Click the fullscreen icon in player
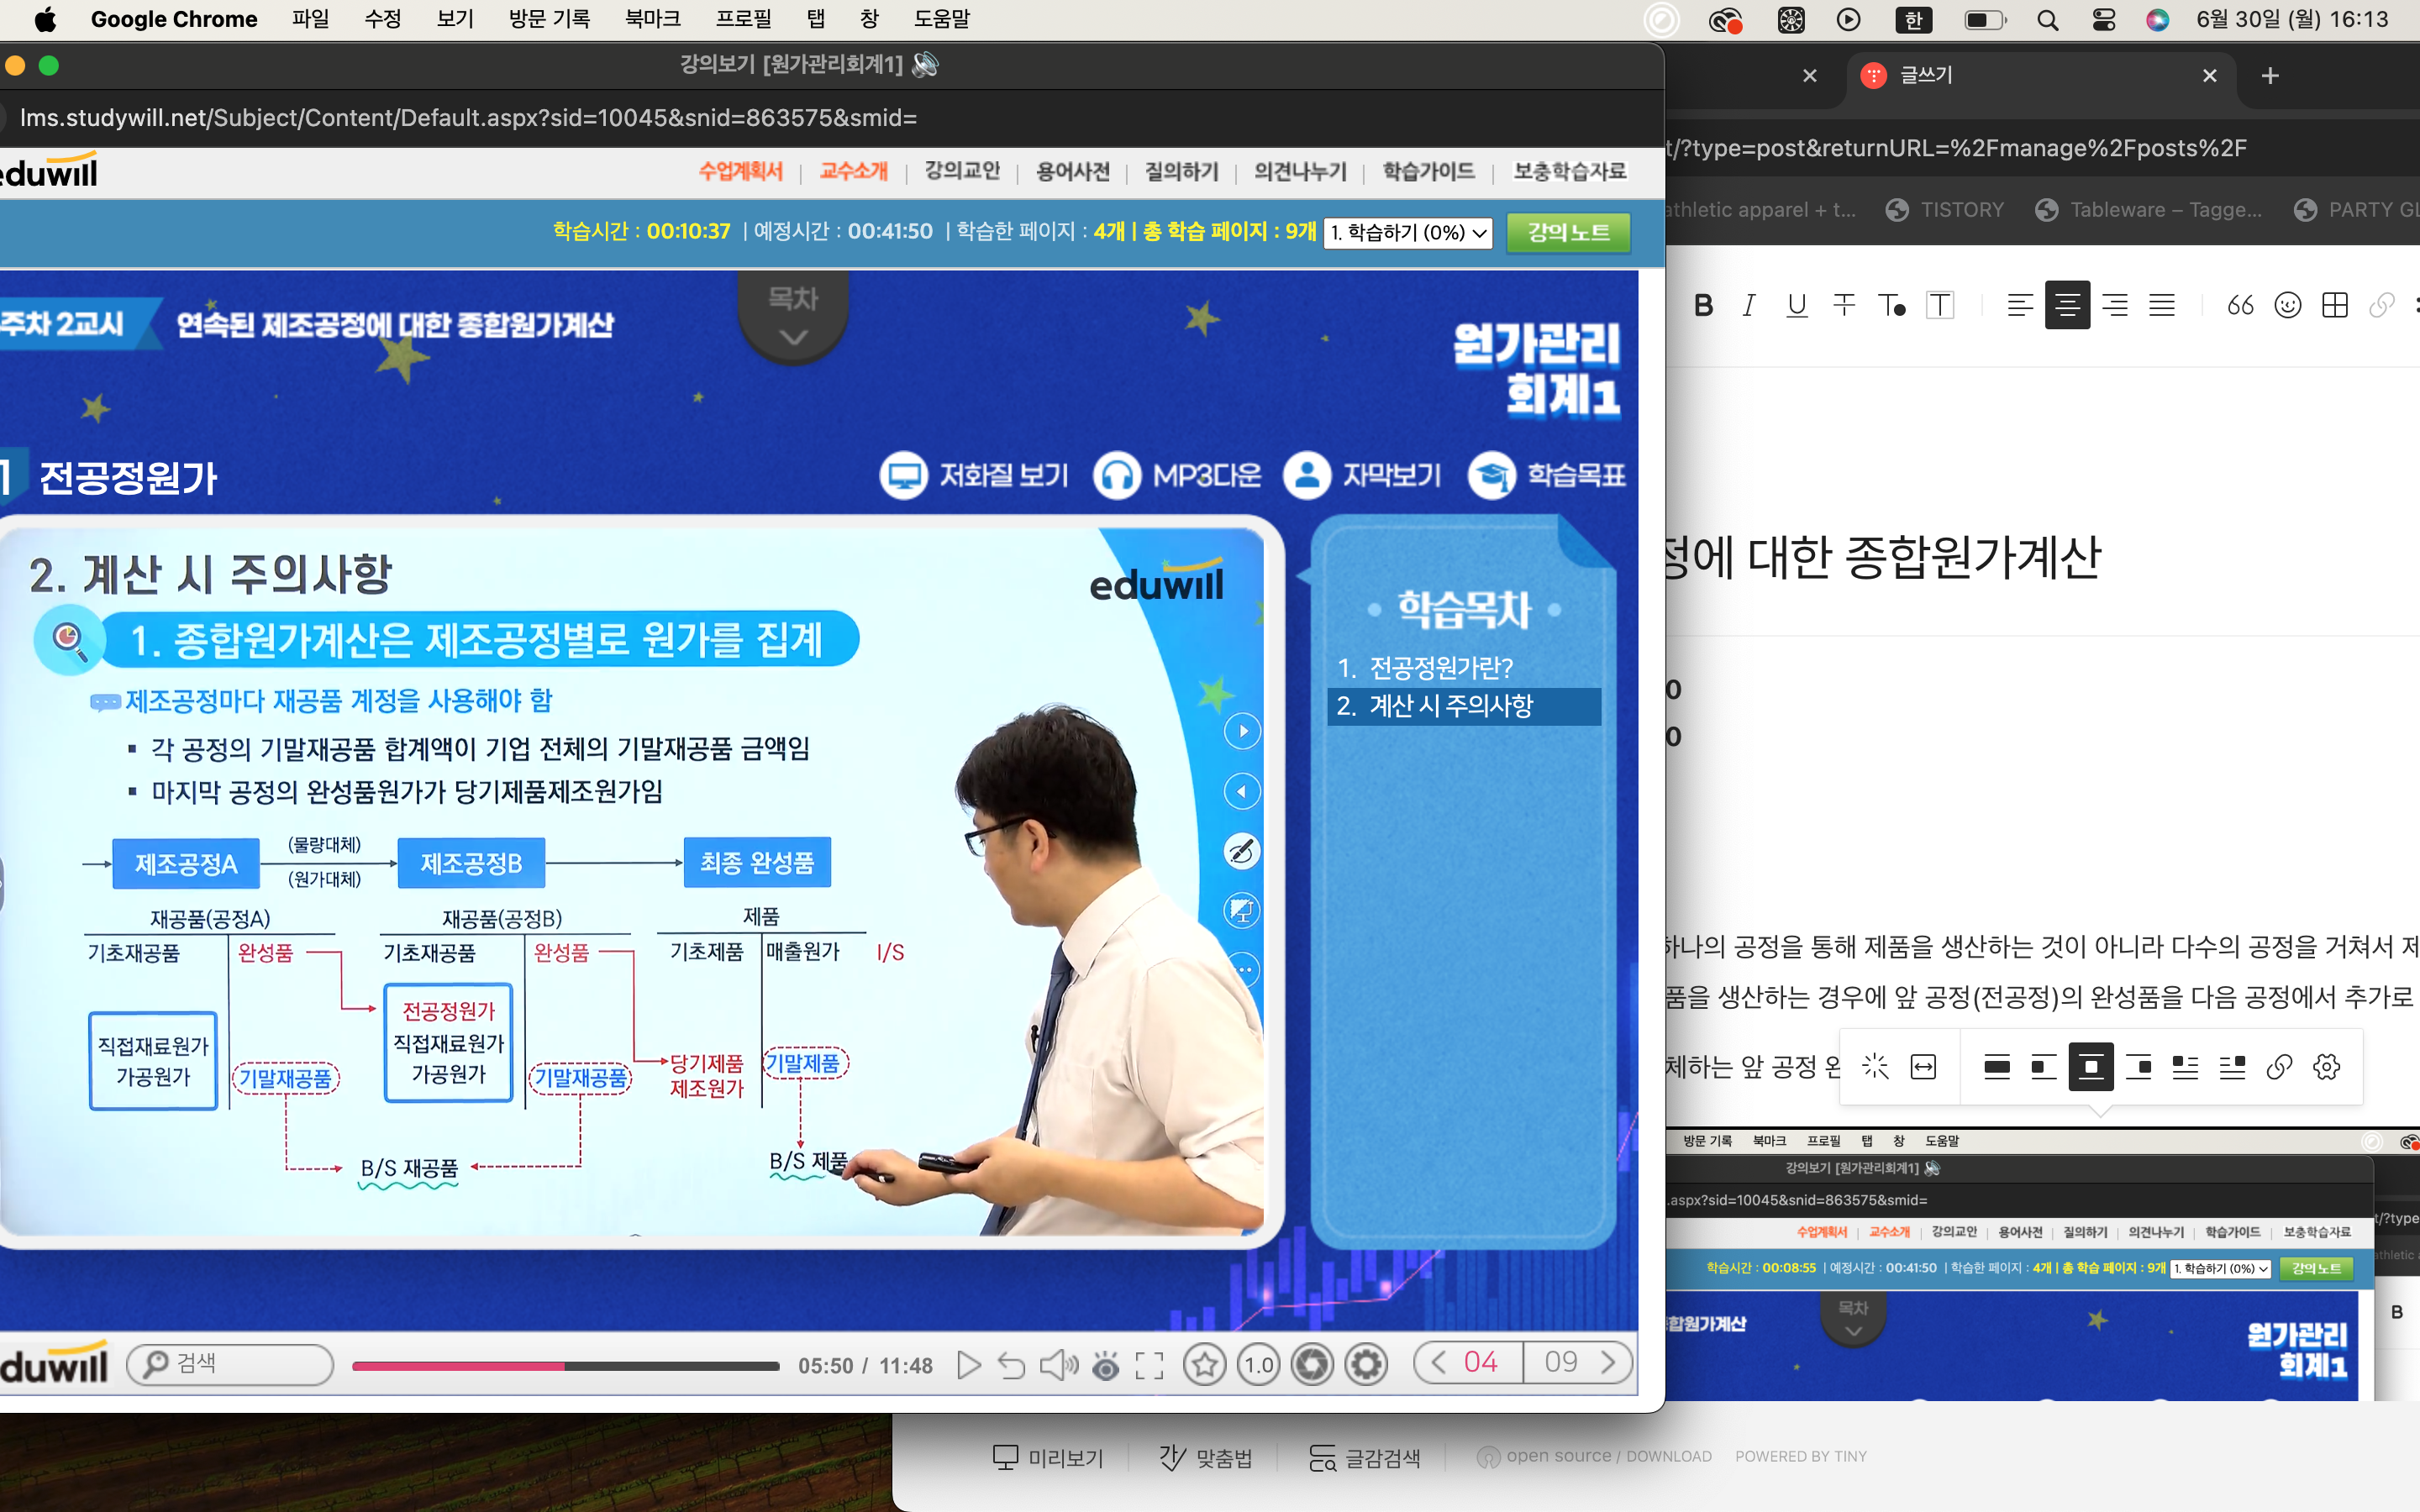This screenshot has width=2420, height=1512. 1149,1365
